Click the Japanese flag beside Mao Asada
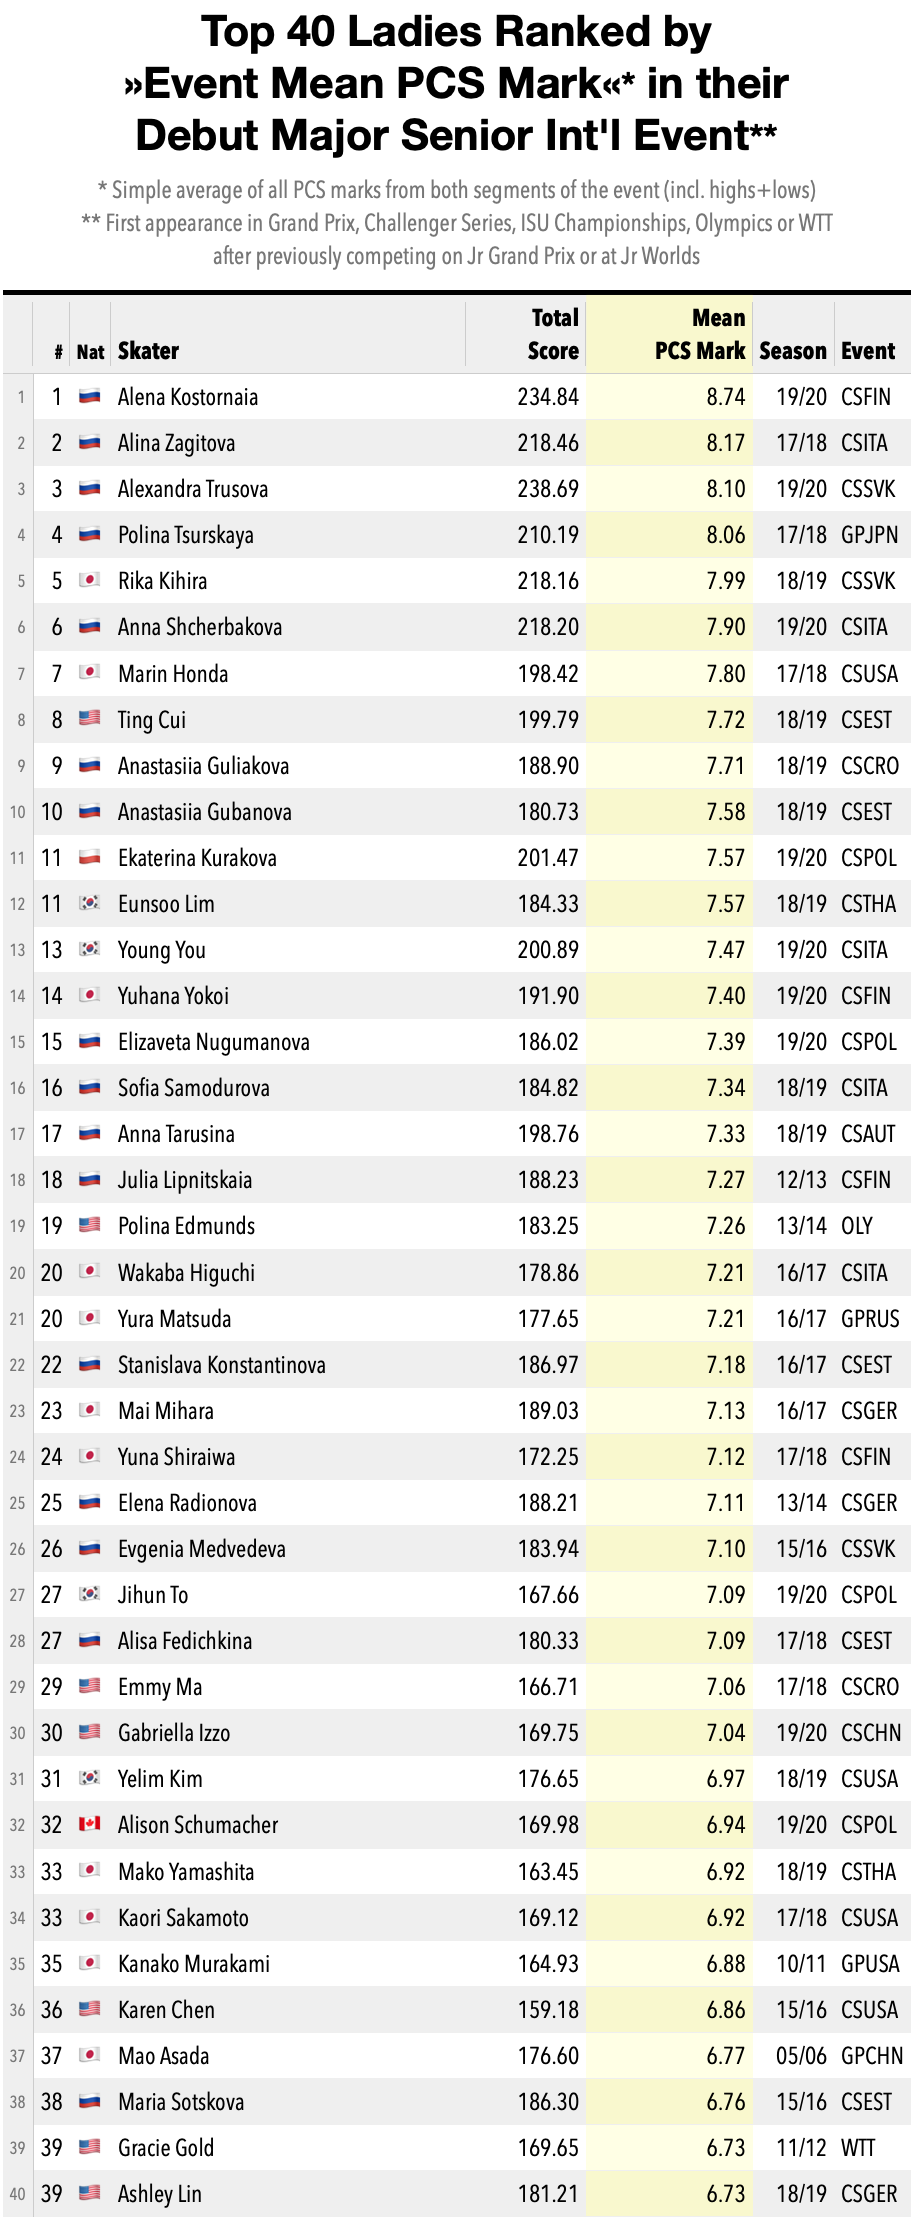The image size is (916, 2222). (x=90, y=2055)
